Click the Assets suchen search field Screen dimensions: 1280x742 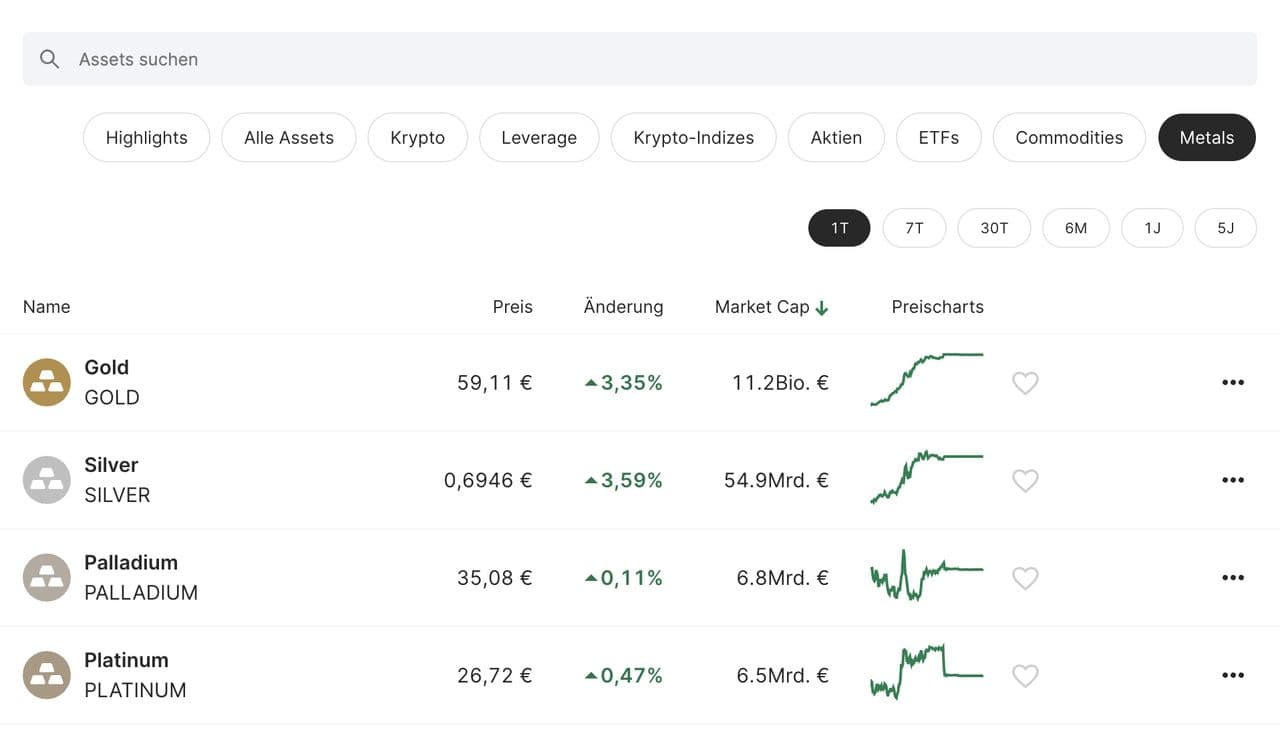click(640, 59)
